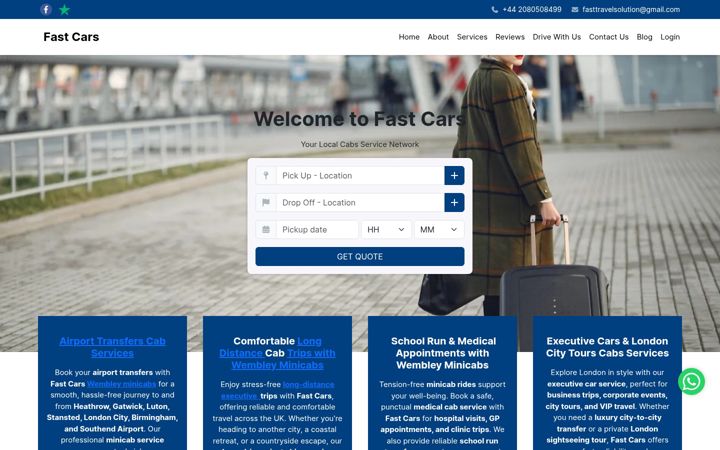The image size is (720, 450).
Task: Click the pick up location pin icon
Action: [266, 175]
